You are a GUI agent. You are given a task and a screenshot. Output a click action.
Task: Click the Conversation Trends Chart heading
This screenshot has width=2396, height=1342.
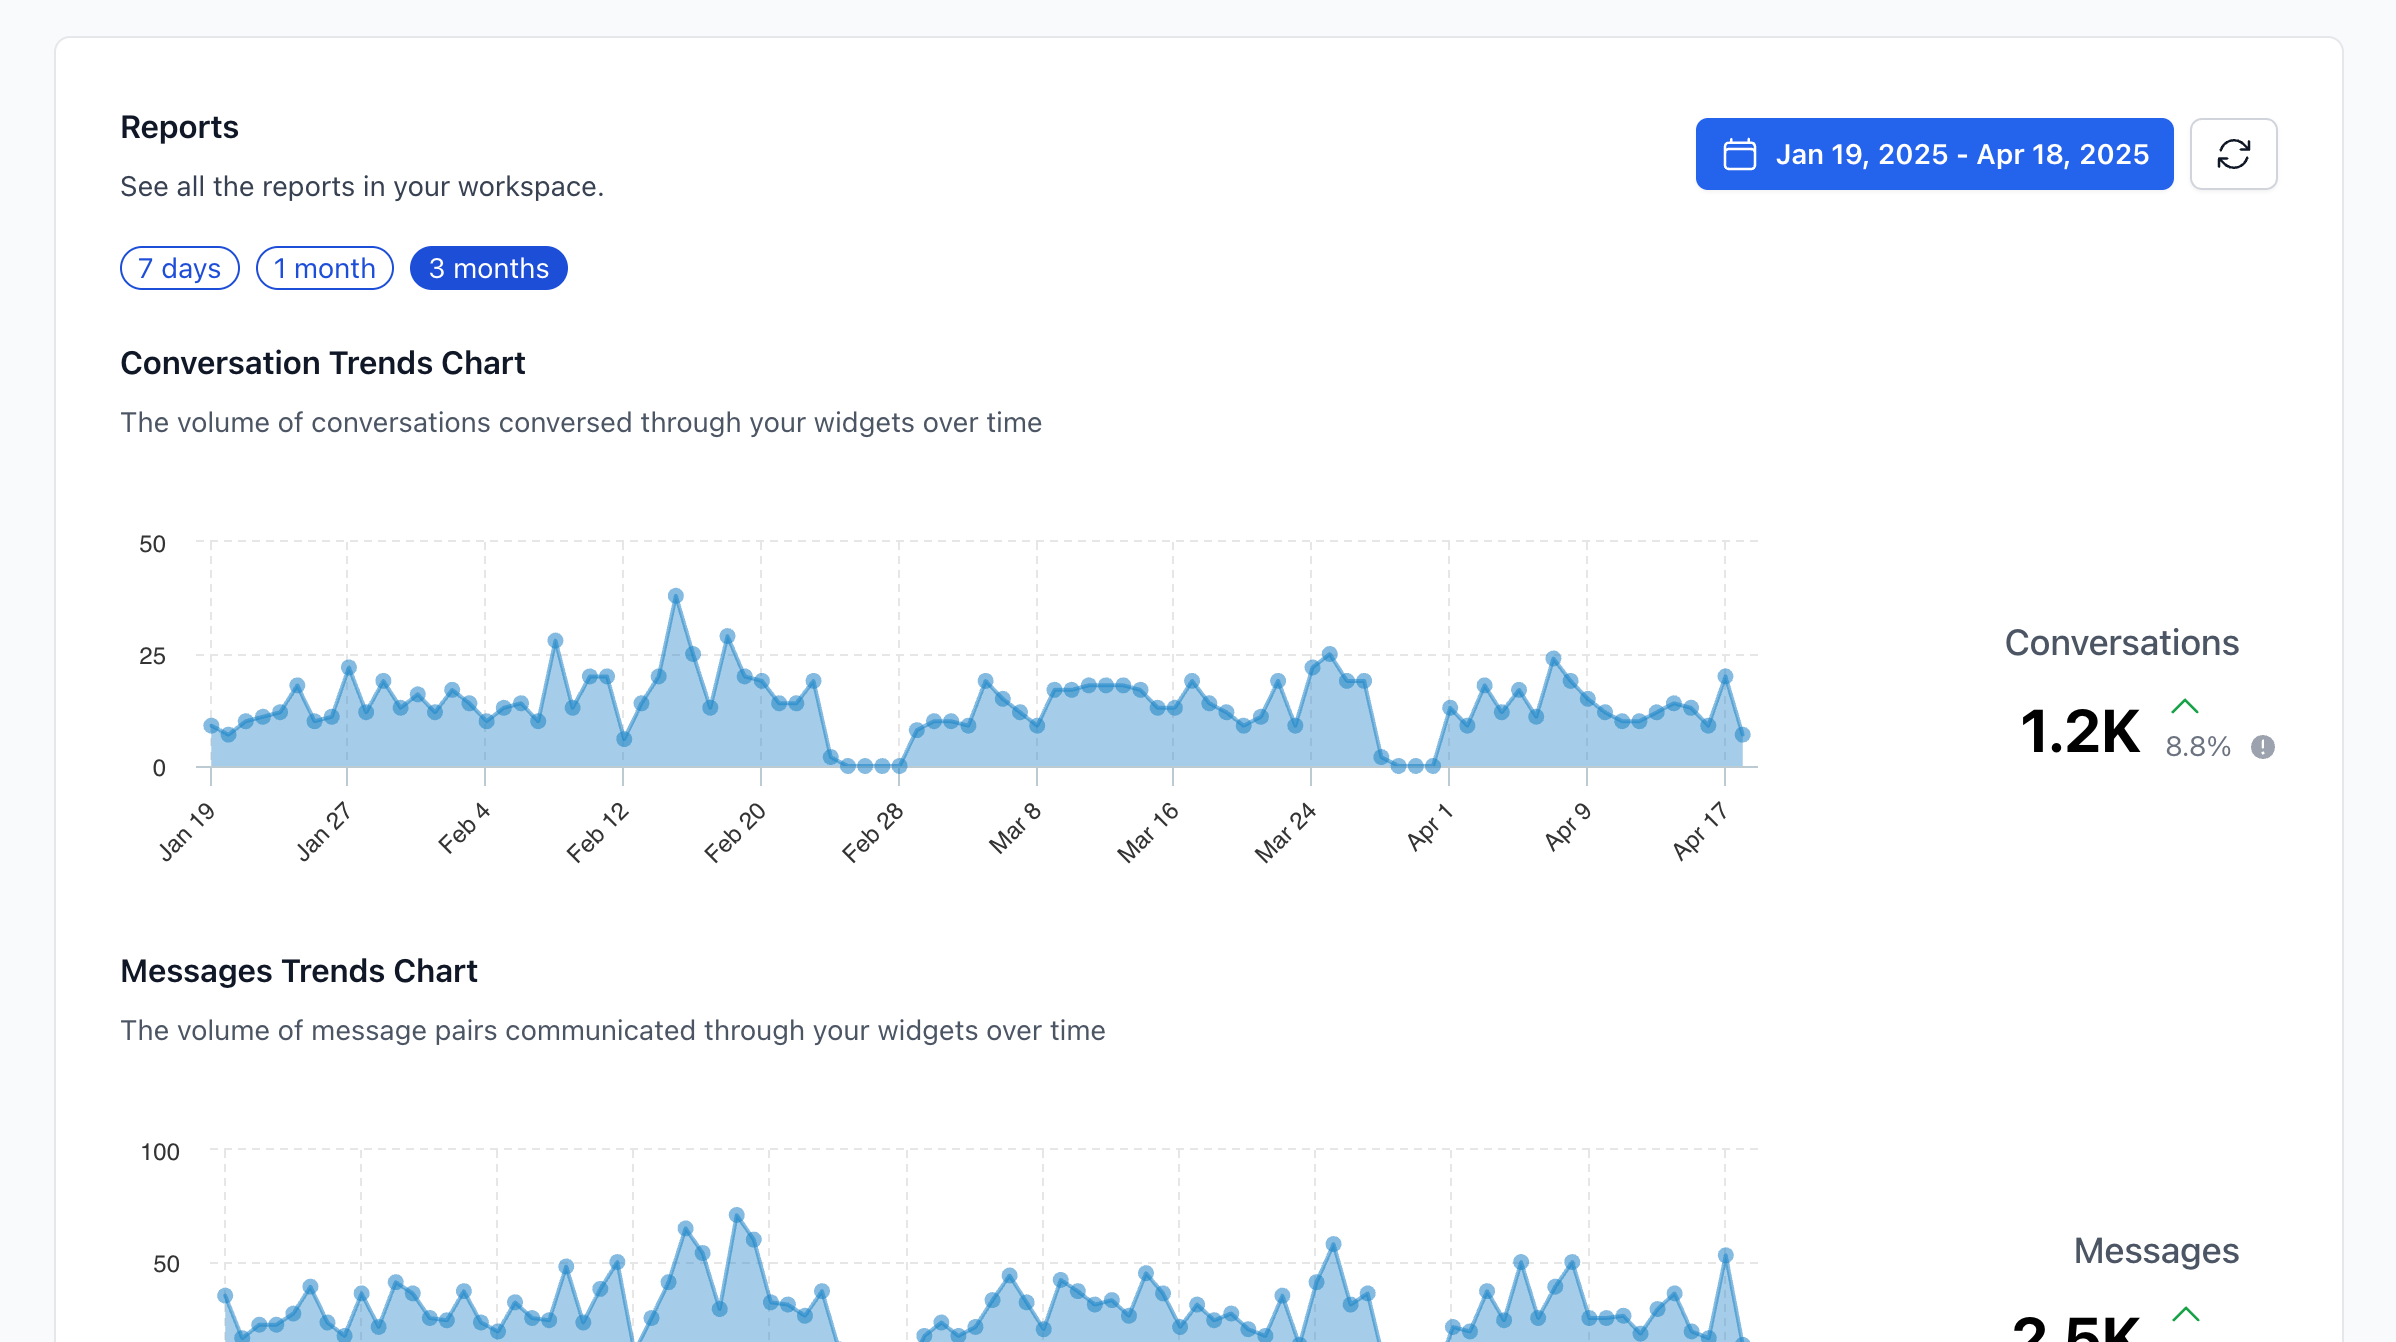click(322, 363)
